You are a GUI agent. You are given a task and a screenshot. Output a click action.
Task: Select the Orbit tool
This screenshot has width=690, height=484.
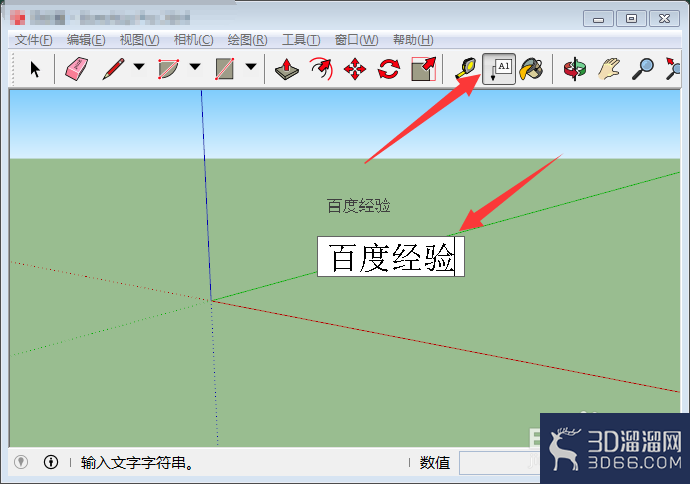point(575,69)
